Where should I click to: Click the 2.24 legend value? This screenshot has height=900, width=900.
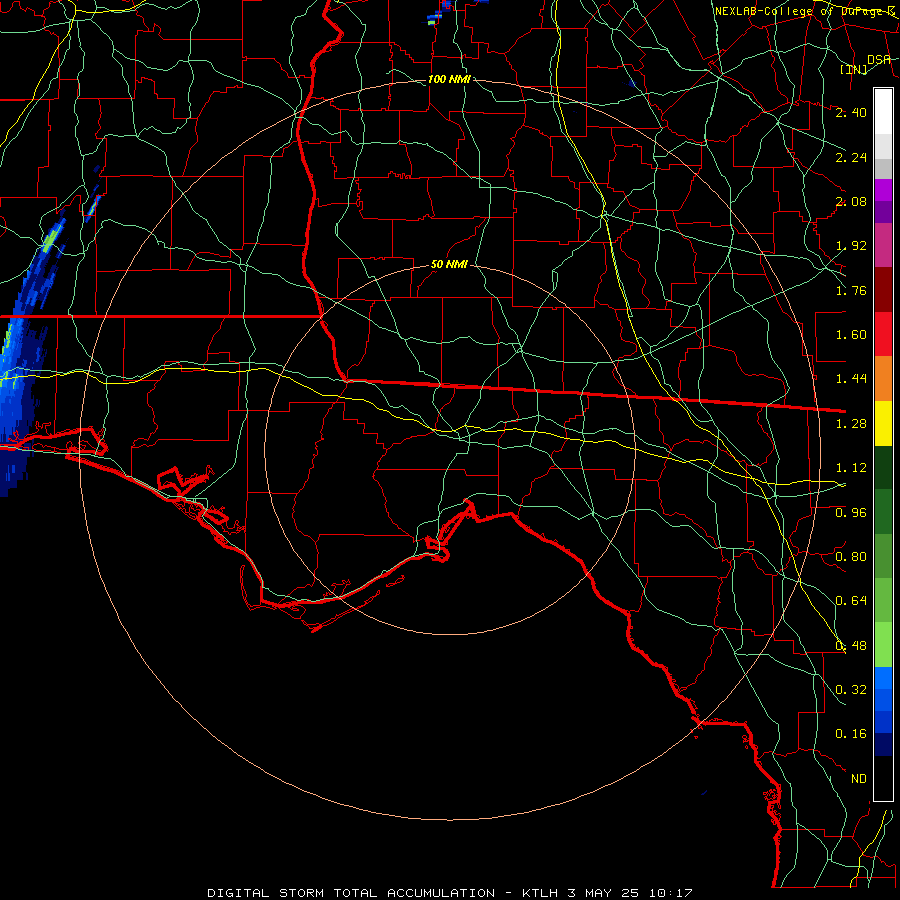coord(851,157)
